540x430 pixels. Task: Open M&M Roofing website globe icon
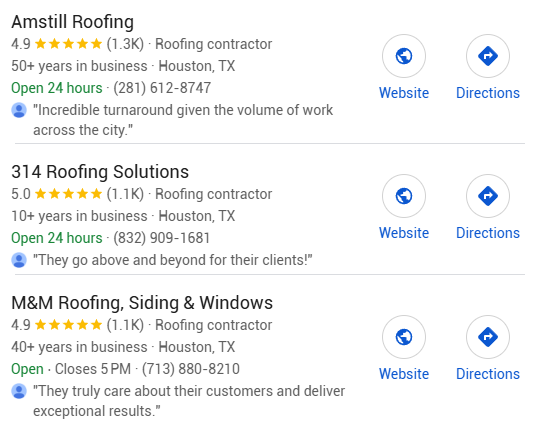(404, 337)
